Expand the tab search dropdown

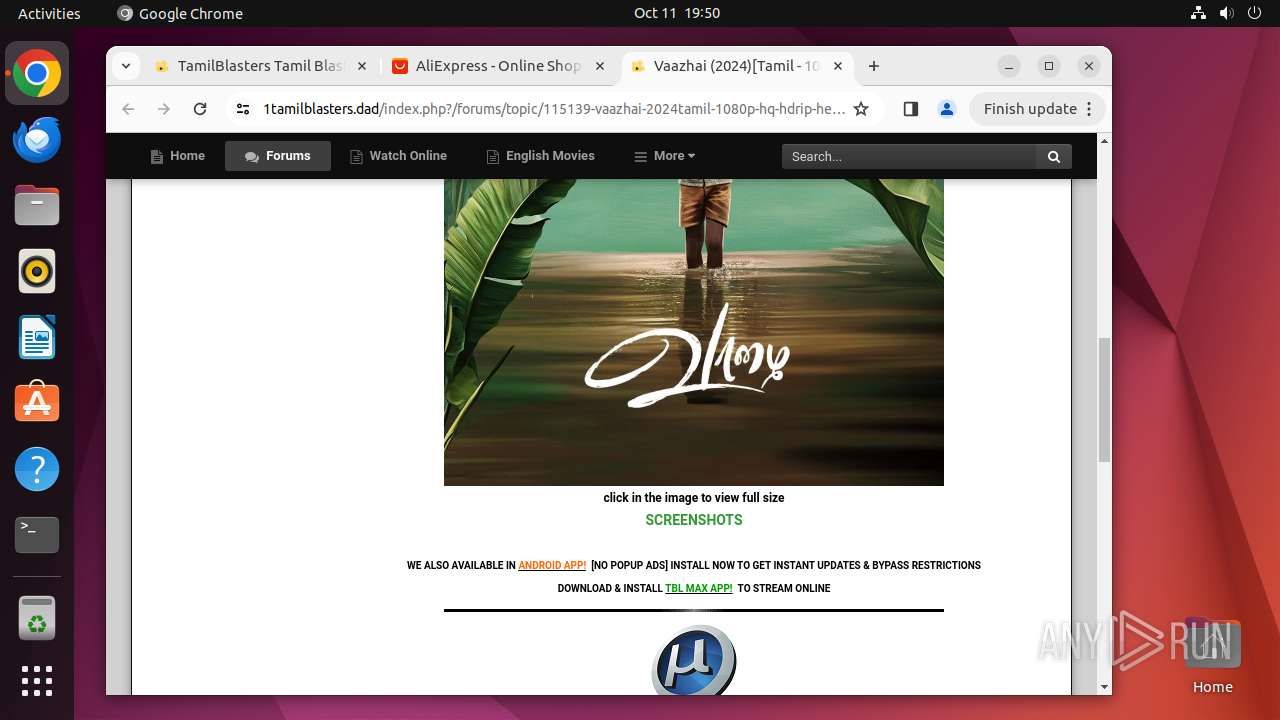[125, 66]
